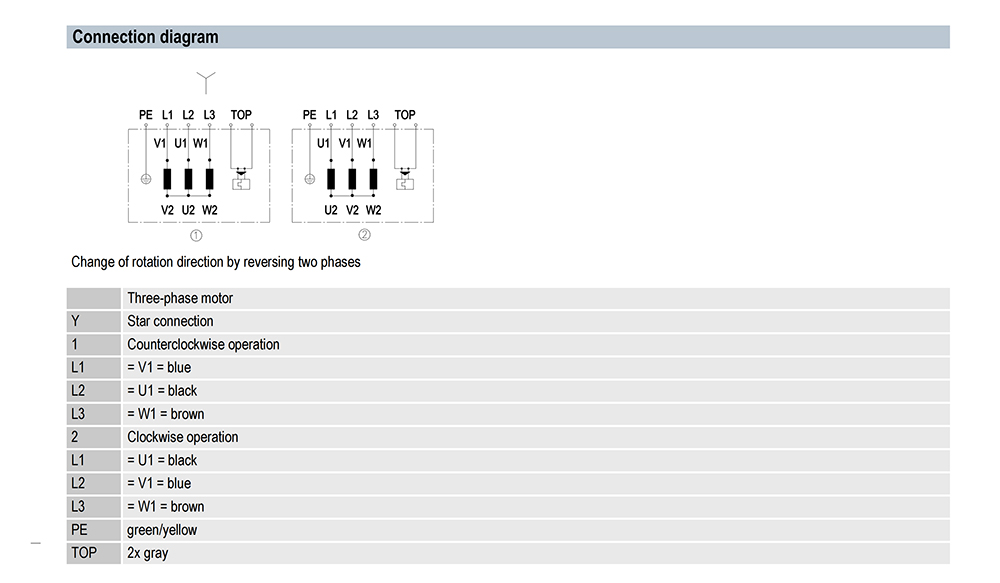Click the TOP label in diagram 2
Image resolution: width=1000 pixels, height=583 pixels.
coord(405,115)
